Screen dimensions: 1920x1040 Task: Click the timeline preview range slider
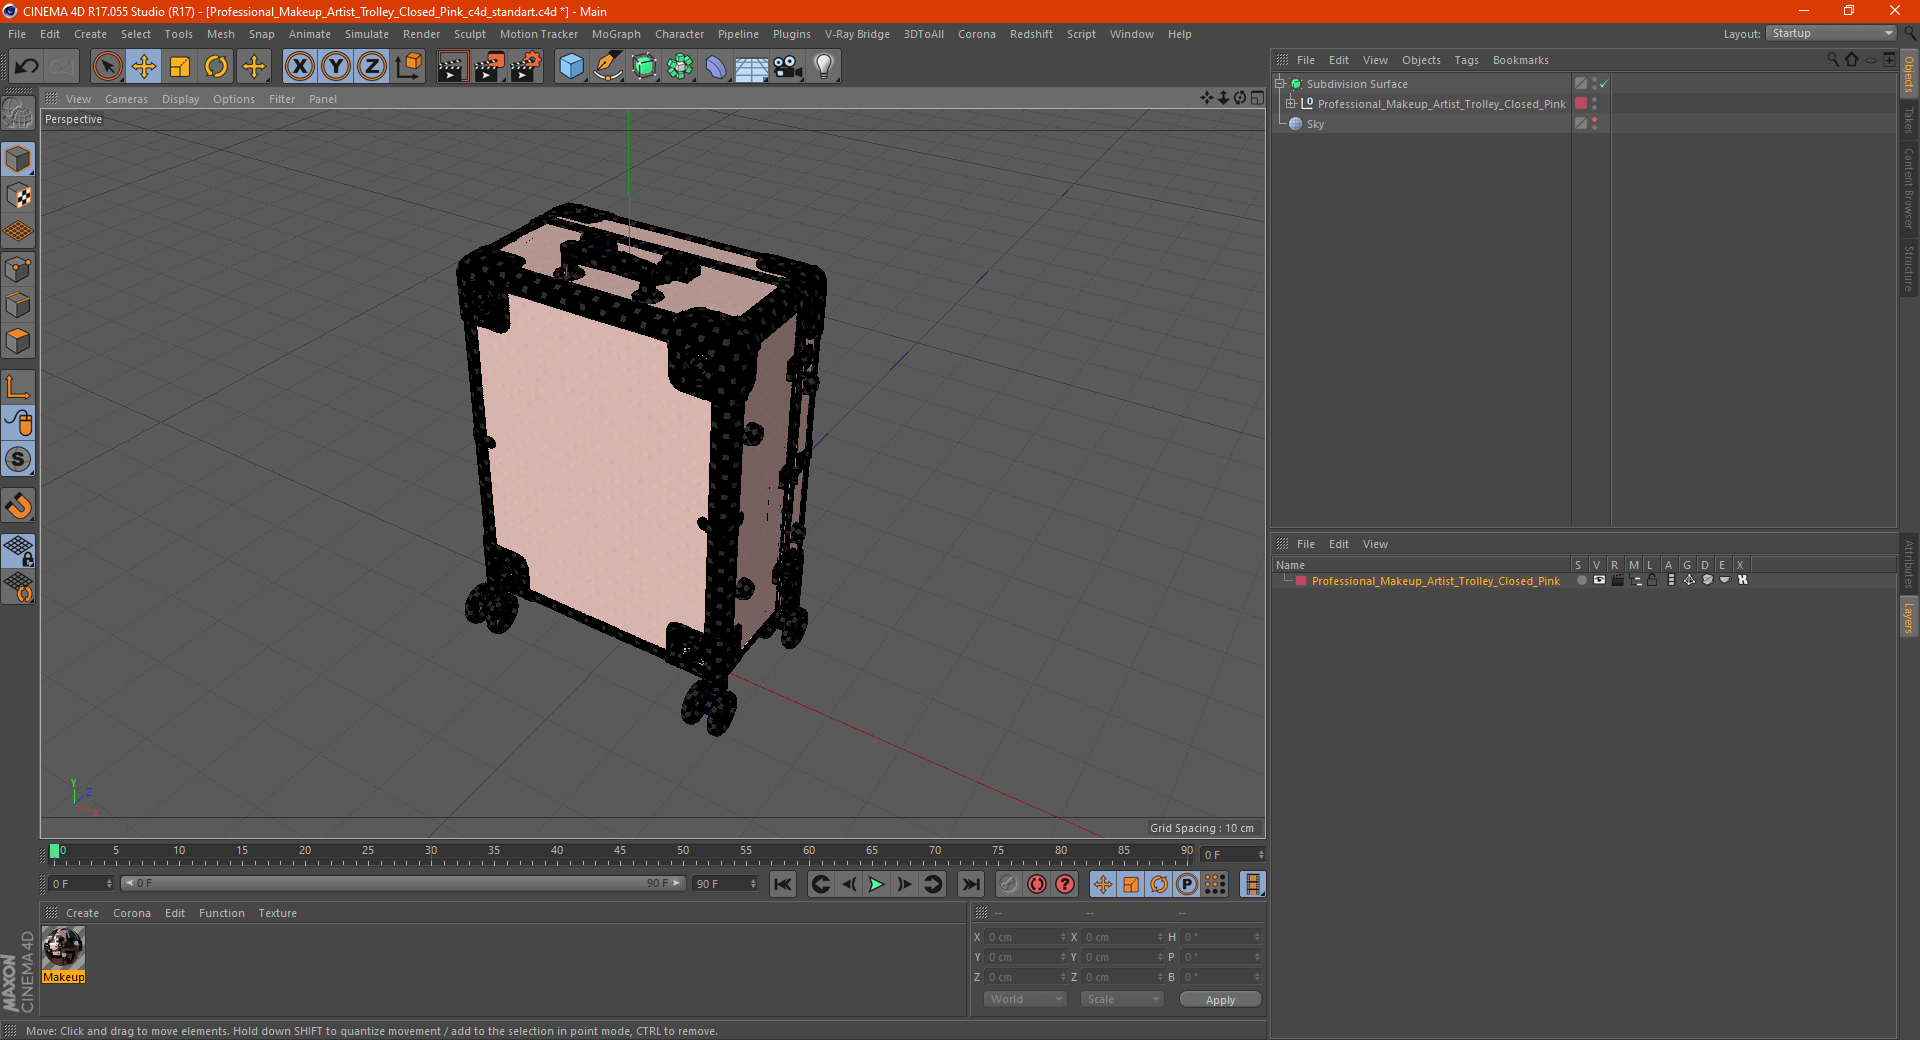[x=402, y=884]
